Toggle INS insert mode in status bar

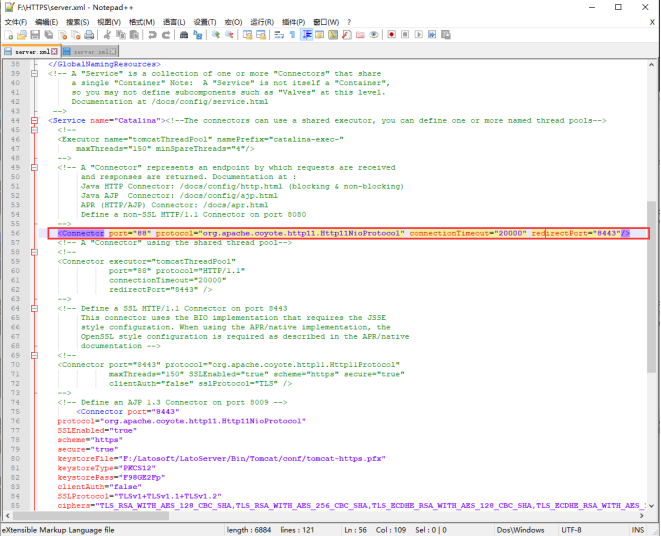(638, 530)
